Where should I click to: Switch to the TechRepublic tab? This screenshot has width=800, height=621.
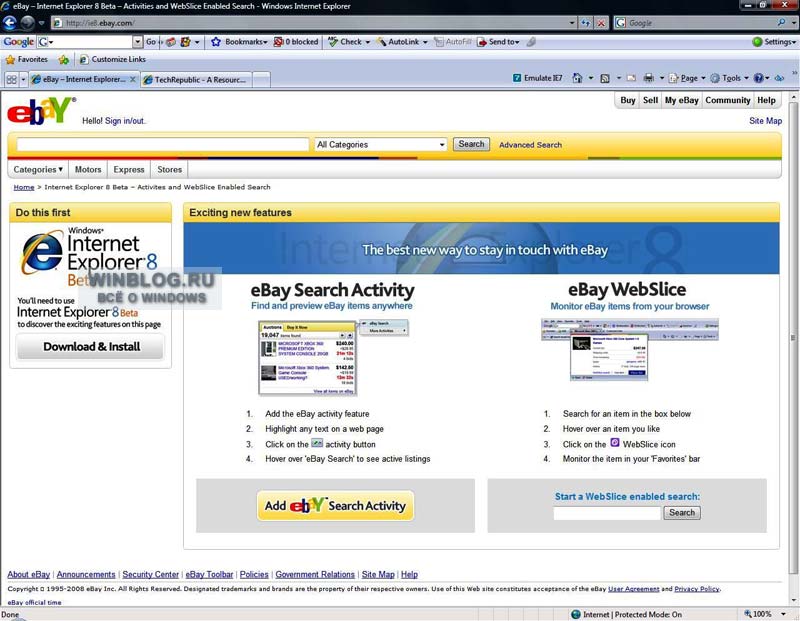tap(196, 80)
